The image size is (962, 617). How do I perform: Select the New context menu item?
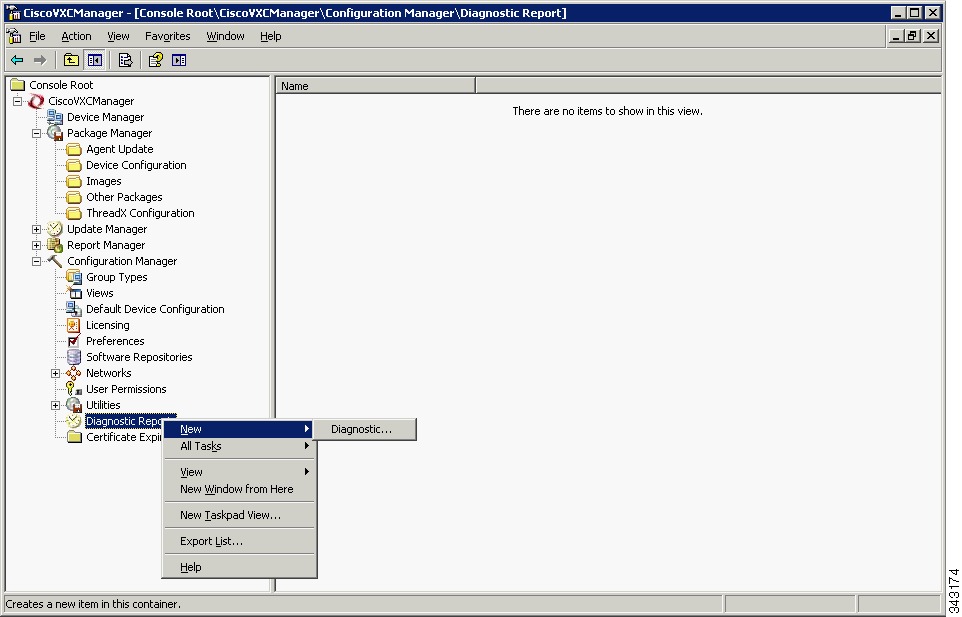(x=239, y=429)
